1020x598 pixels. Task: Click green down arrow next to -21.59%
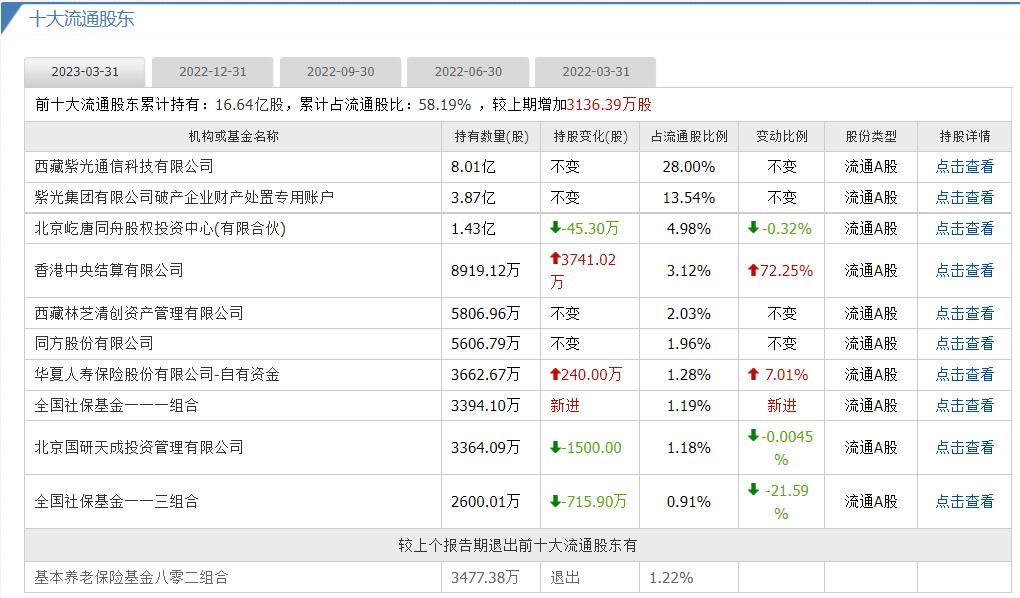click(x=752, y=489)
